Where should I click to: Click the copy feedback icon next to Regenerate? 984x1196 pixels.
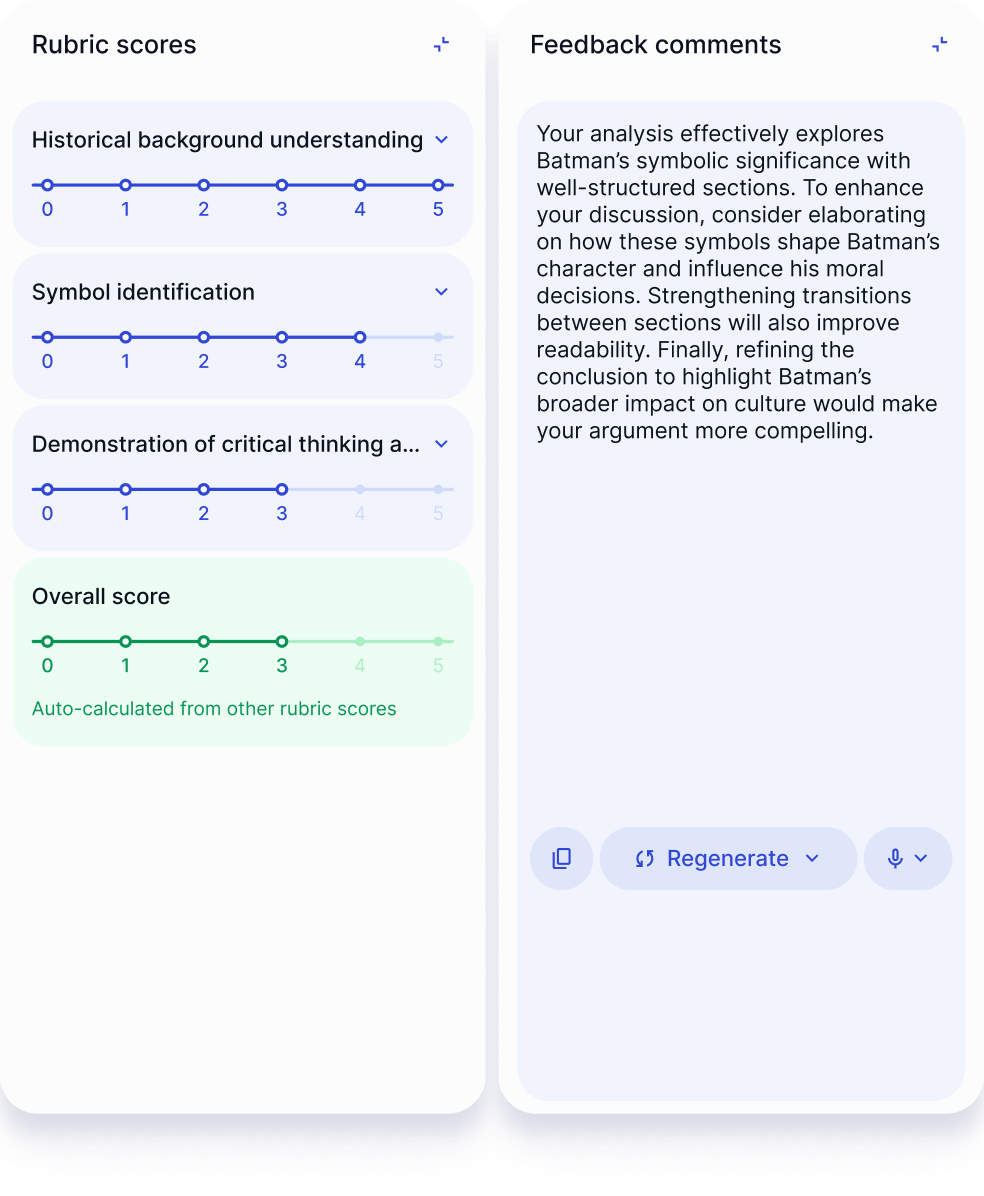click(561, 858)
